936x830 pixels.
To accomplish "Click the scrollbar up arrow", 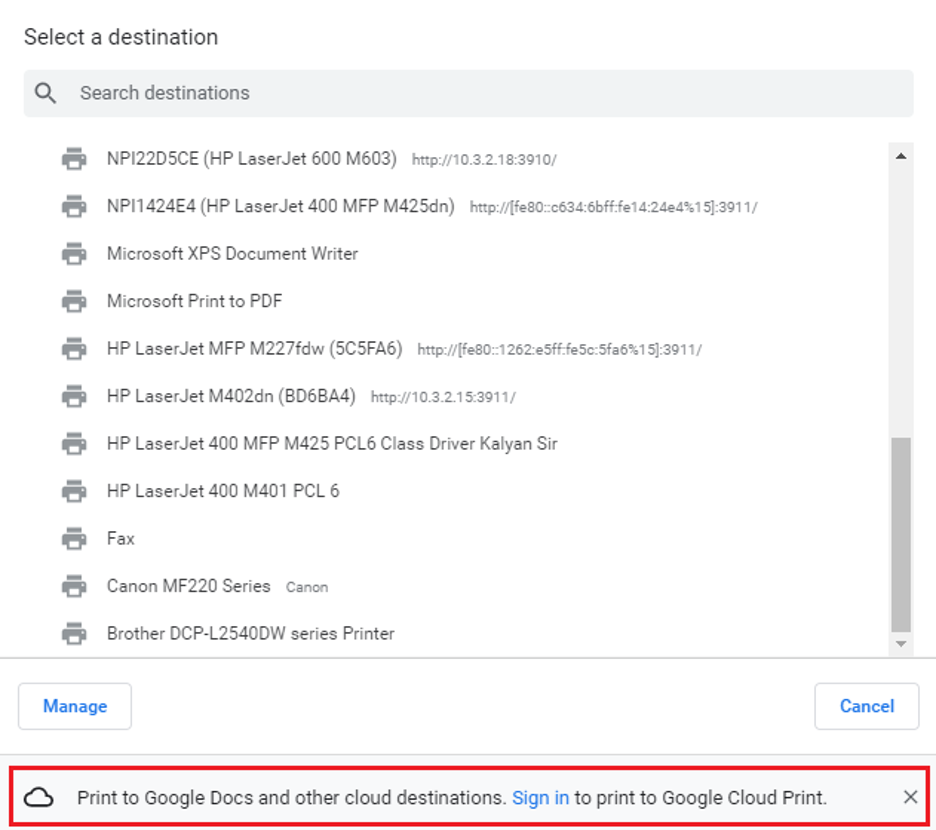I will click(x=900, y=156).
